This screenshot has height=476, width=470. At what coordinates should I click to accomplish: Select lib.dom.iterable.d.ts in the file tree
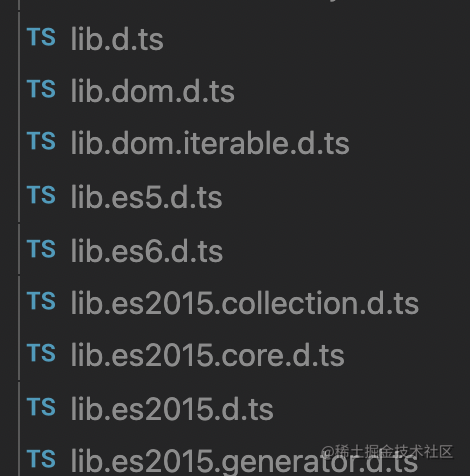click(x=210, y=143)
